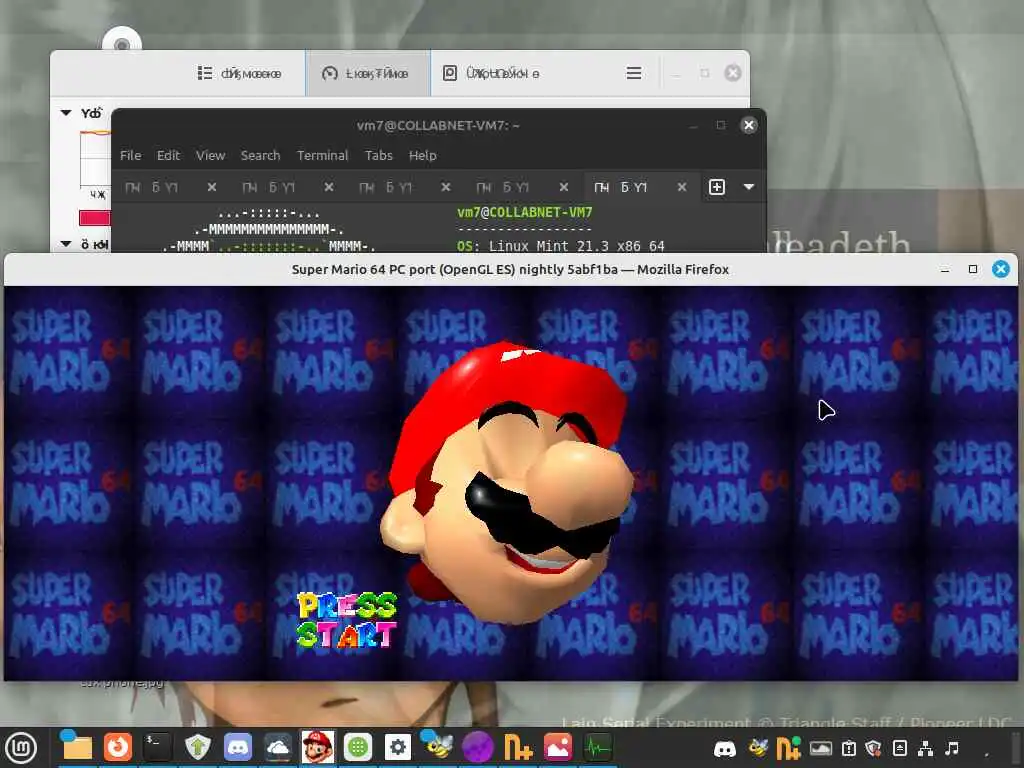Open the terminal Edit menu
1024x768 pixels.
coord(168,155)
